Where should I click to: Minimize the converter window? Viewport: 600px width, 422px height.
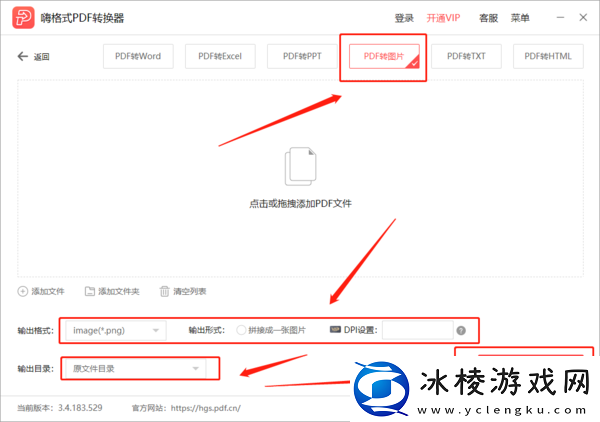pos(561,18)
